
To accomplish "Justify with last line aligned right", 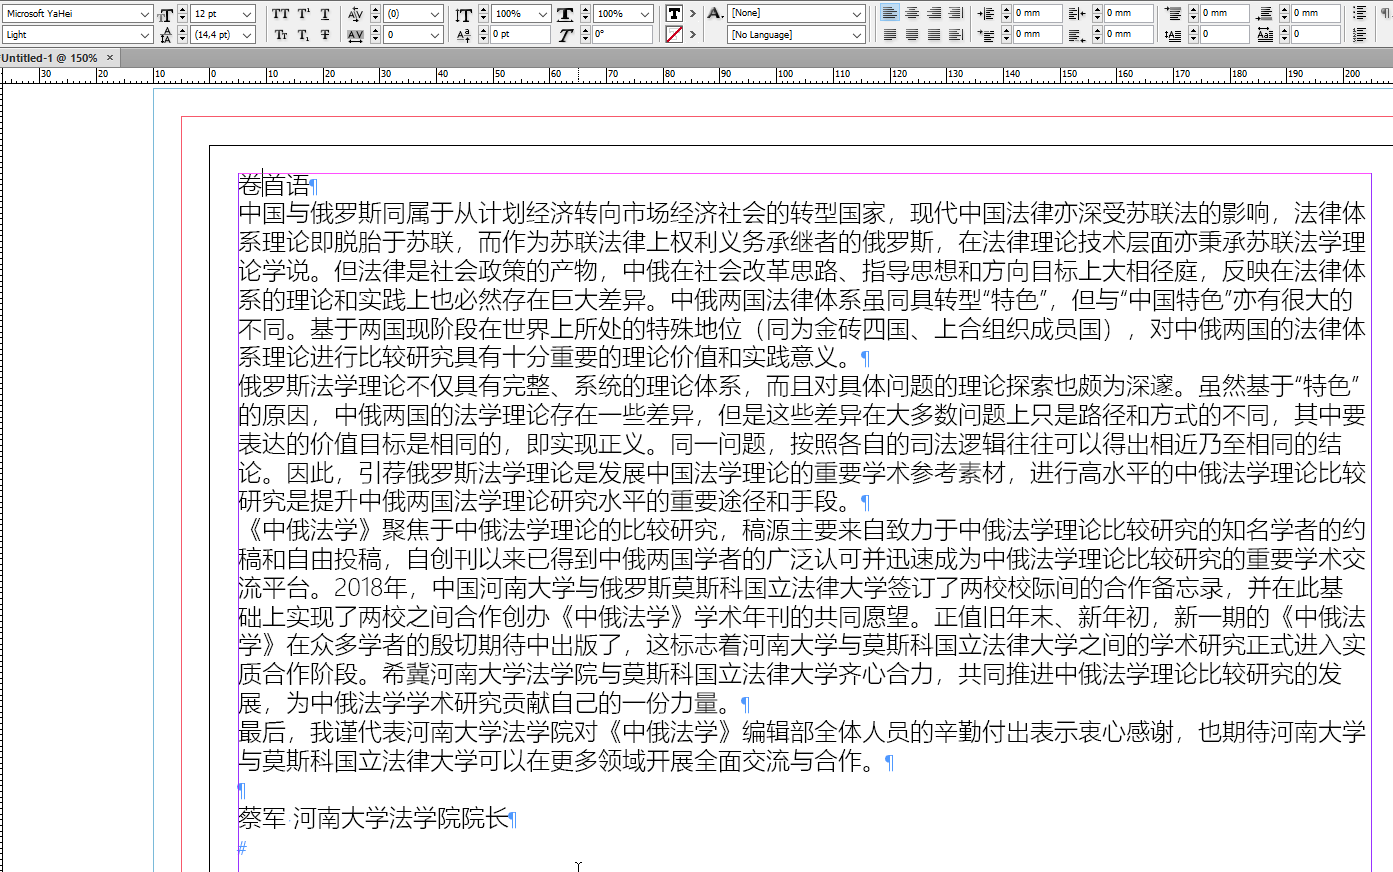I will pyautogui.click(x=934, y=35).
